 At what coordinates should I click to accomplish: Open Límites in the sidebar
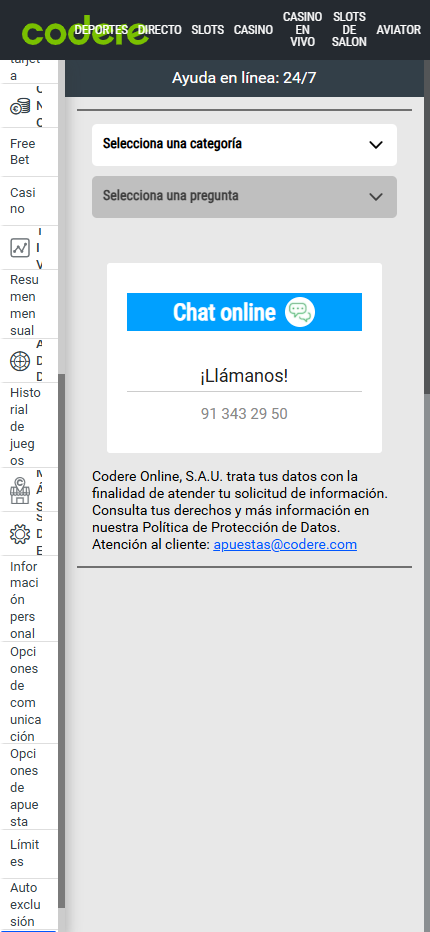click(x=29, y=854)
